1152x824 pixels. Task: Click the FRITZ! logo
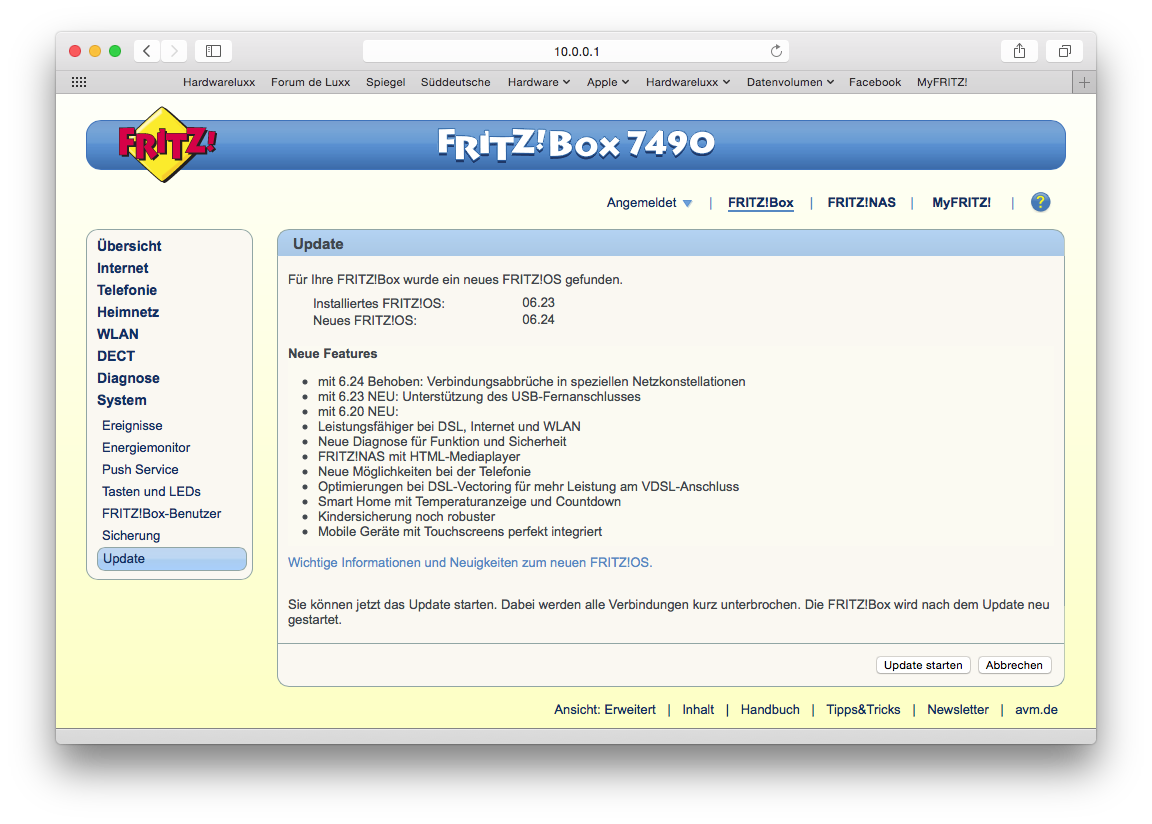point(166,145)
